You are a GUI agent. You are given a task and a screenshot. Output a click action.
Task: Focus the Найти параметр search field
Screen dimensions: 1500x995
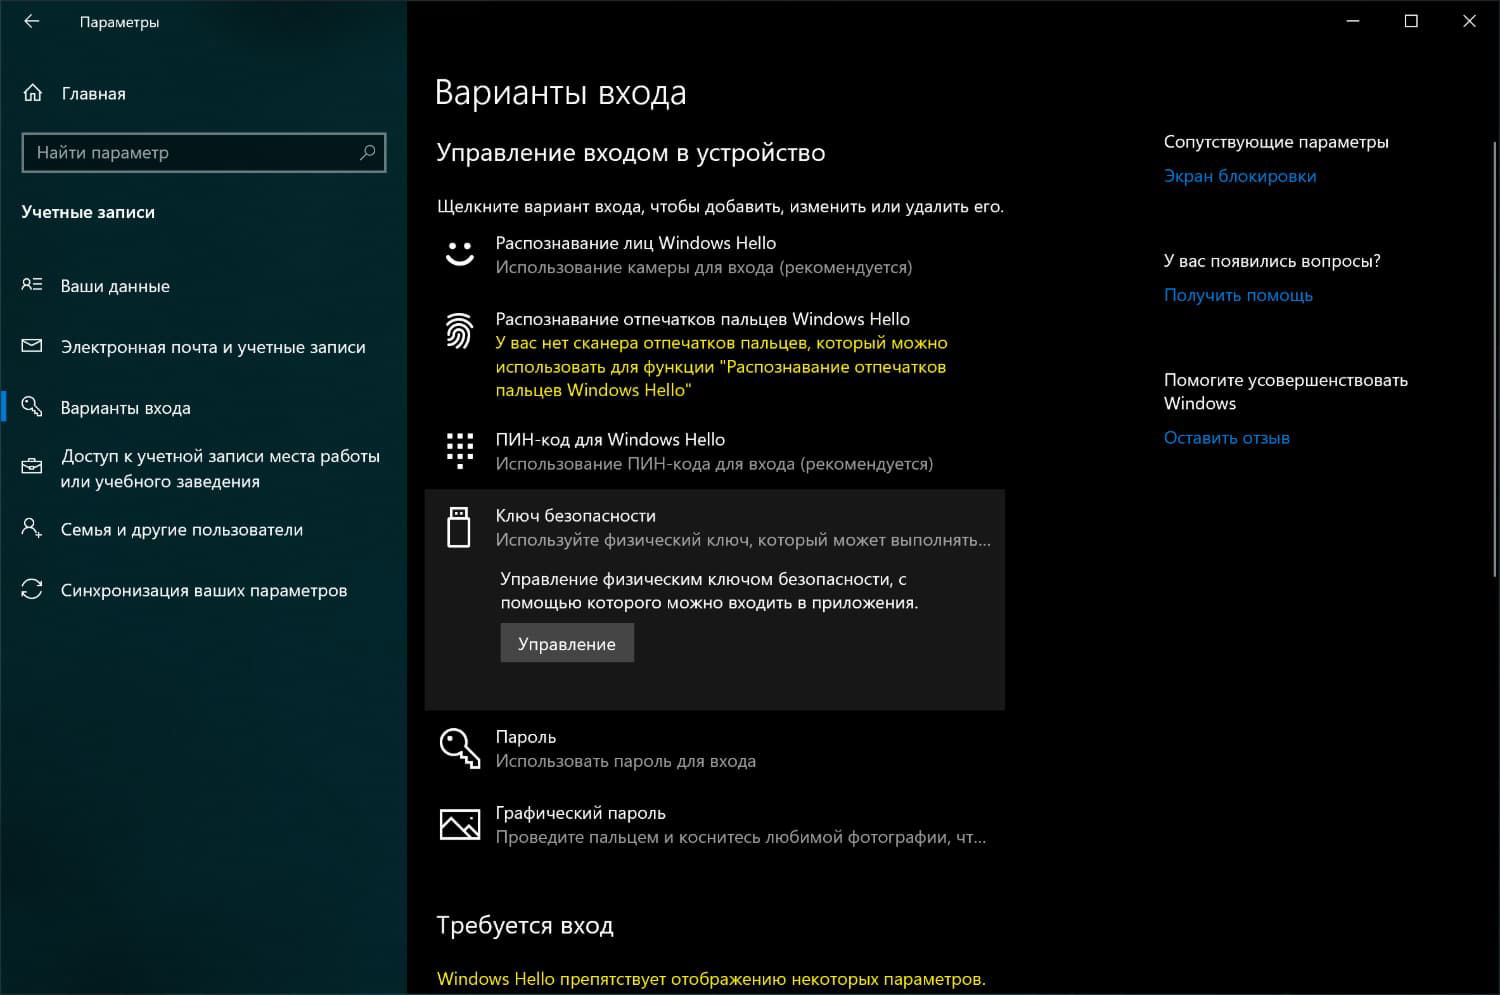point(203,152)
